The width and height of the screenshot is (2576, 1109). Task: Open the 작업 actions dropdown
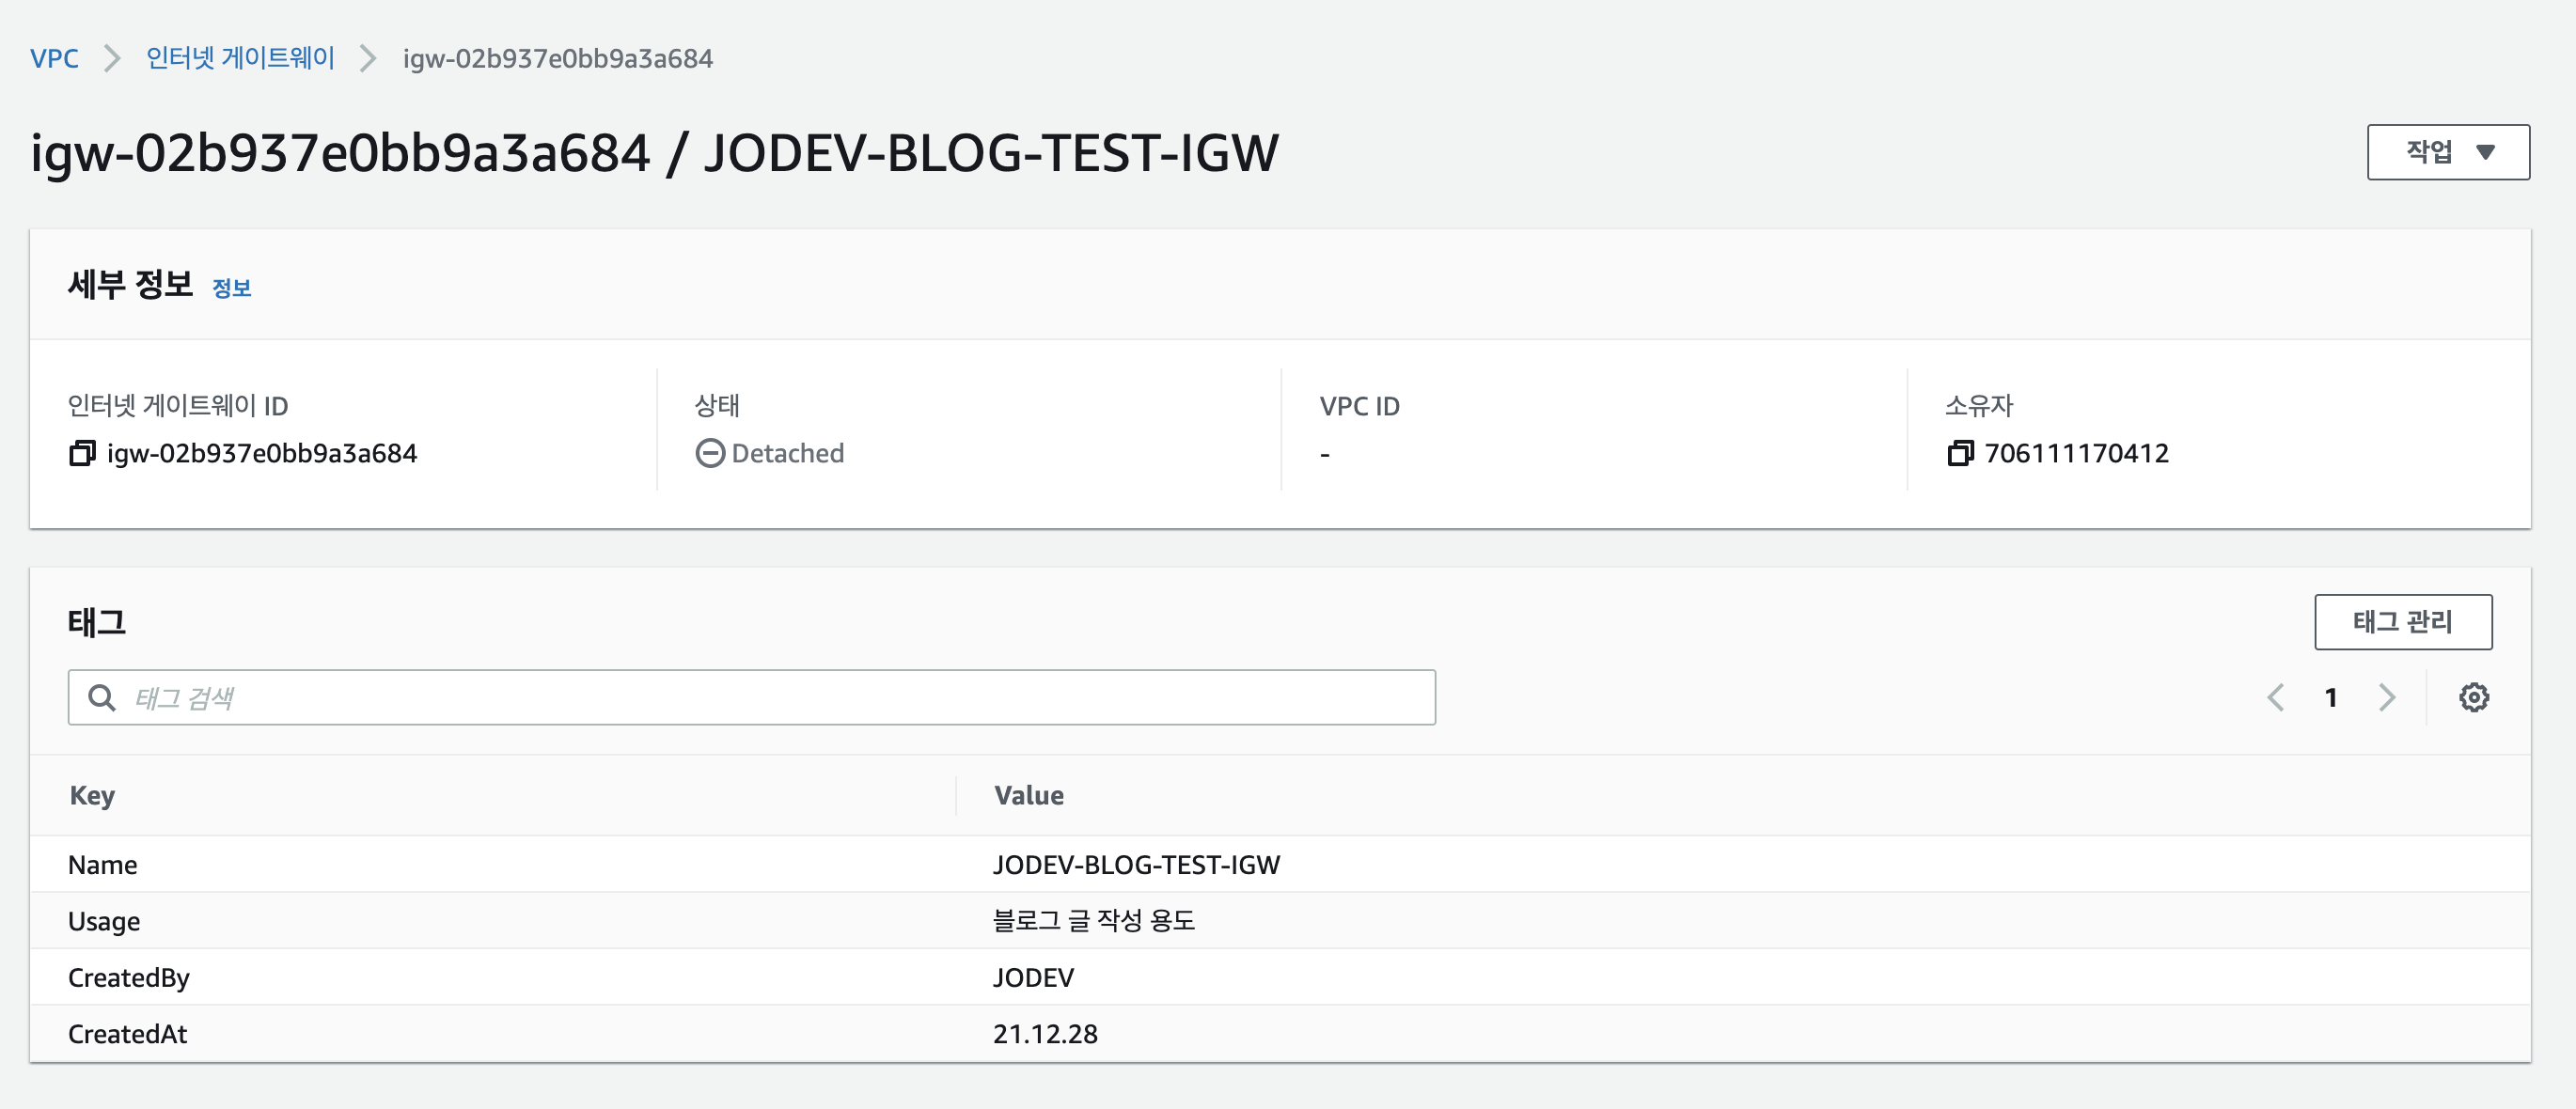(2447, 152)
